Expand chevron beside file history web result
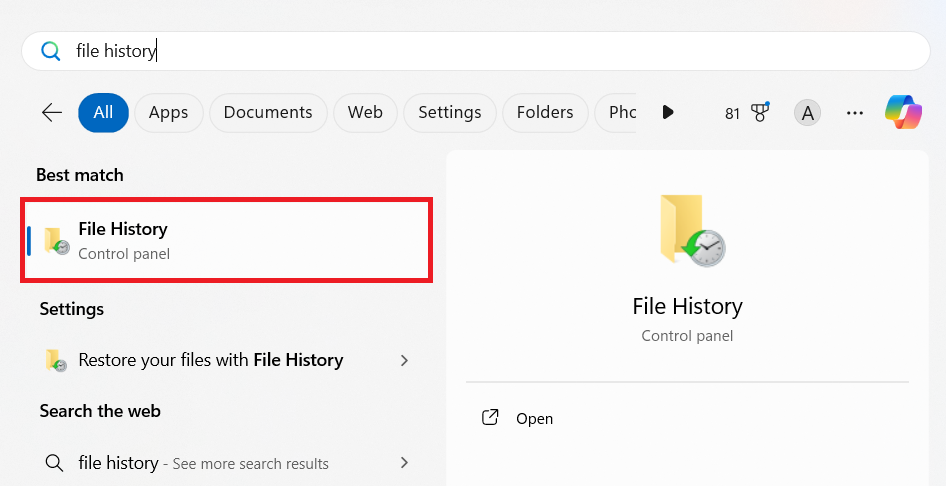The width and height of the screenshot is (946, 486). coord(404,463)
